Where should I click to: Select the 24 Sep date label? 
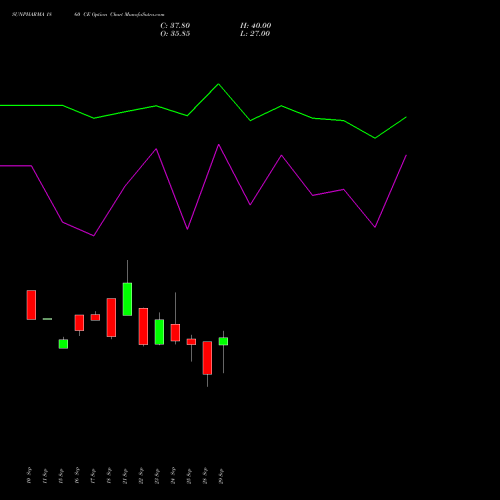[x=173, y=476]
